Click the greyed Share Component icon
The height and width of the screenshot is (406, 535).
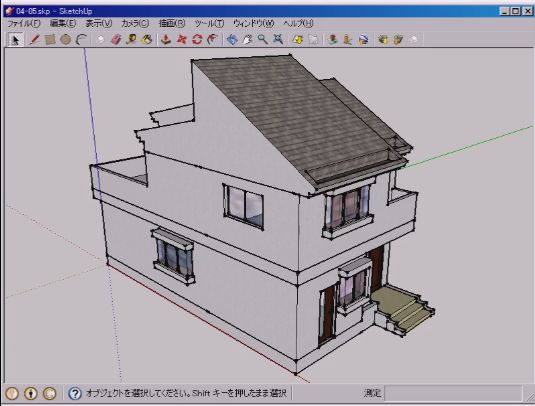[414, 40]
